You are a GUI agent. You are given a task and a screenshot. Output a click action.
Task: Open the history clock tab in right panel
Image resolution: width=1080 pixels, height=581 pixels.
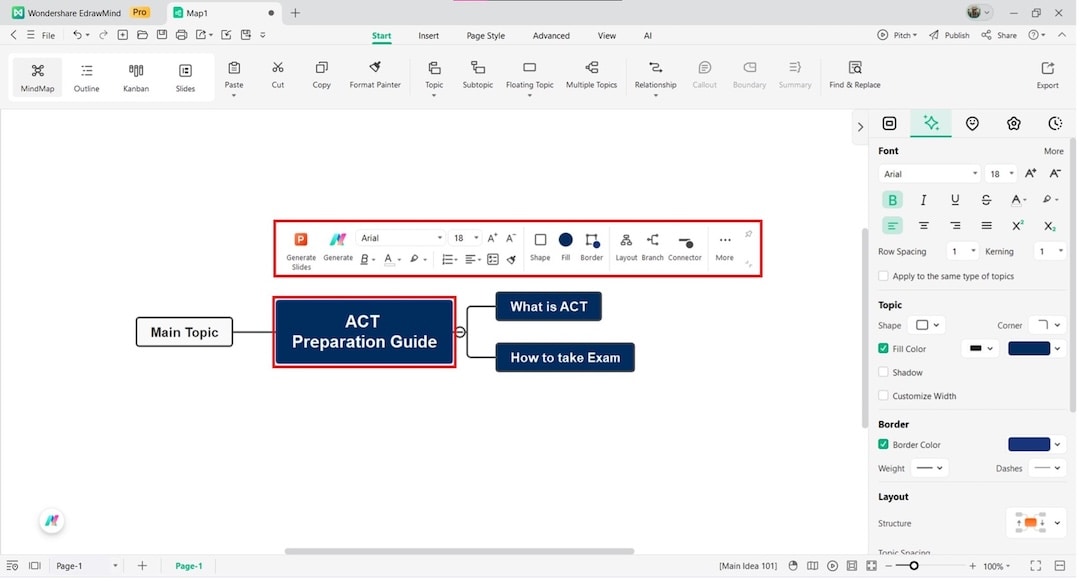click(1055, 123)
